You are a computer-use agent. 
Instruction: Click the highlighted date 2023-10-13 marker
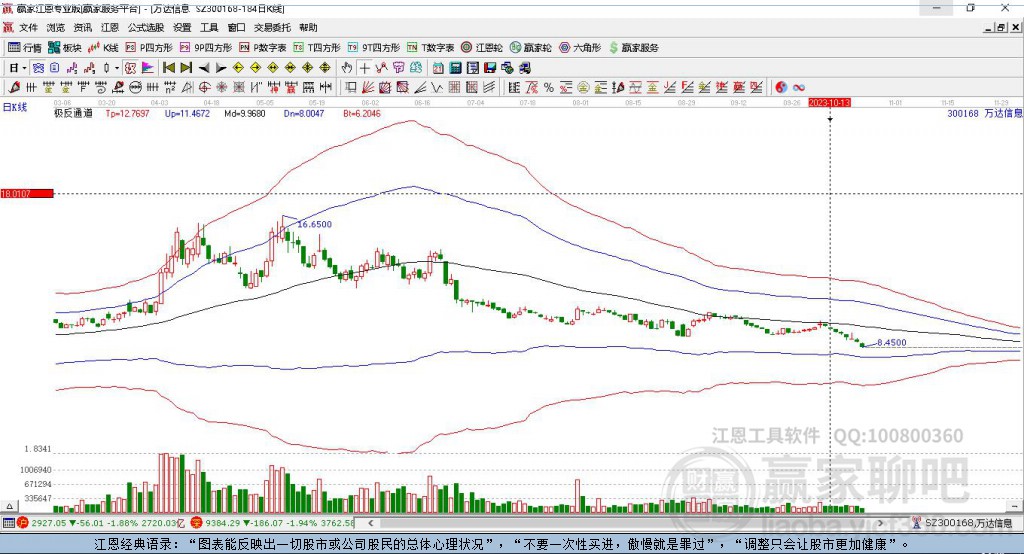(x=829, y=103)
